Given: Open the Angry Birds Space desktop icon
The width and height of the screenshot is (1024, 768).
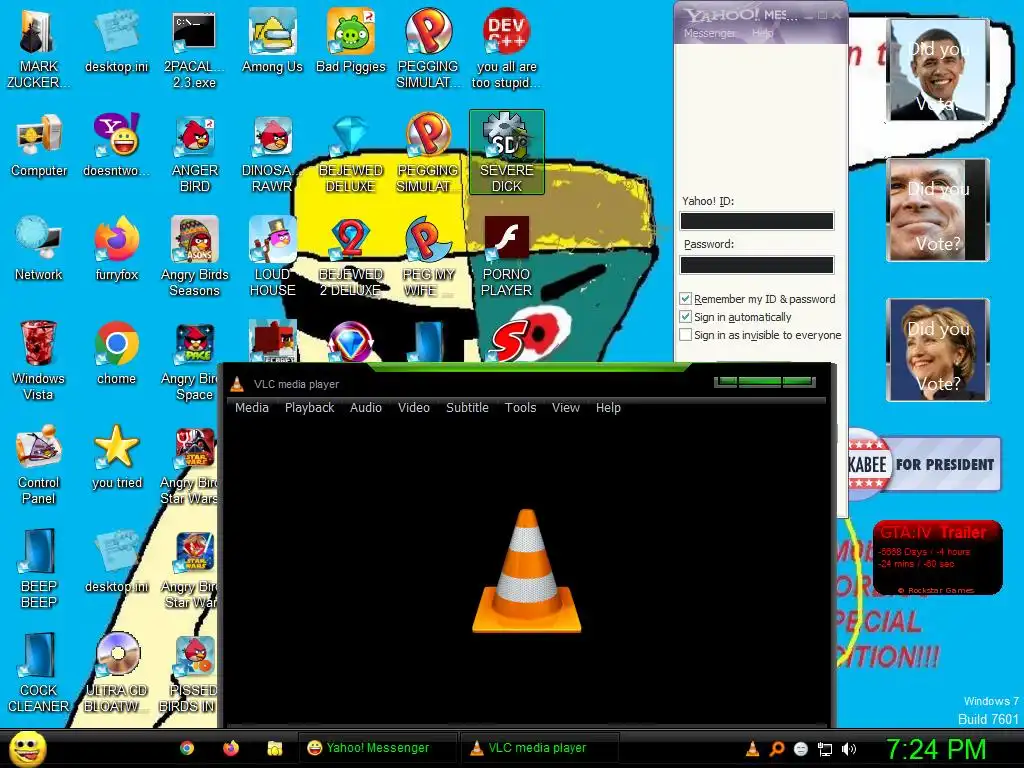Looking at the screenshot, I should [189, 362].
